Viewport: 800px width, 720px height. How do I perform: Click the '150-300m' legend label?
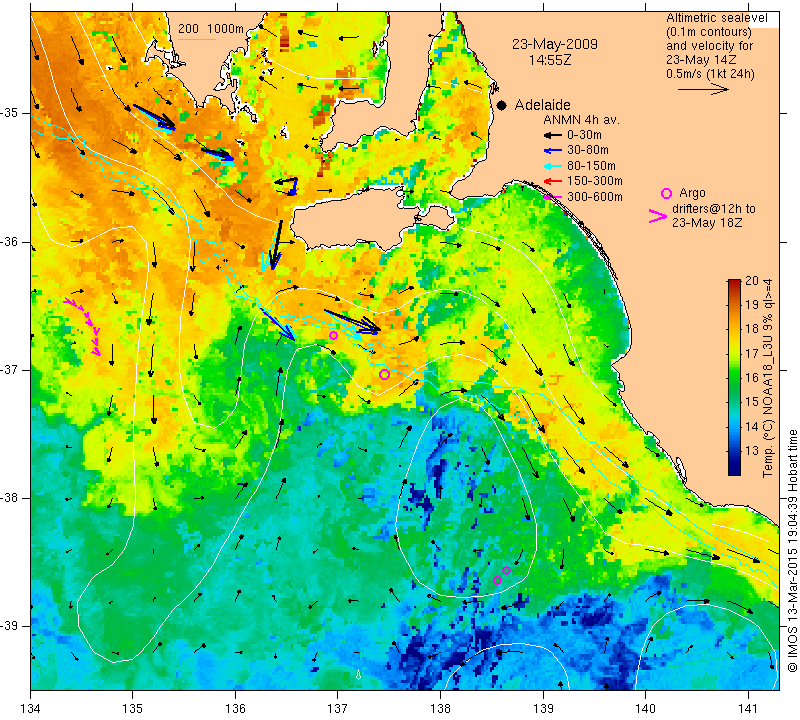tap(594, 181)
